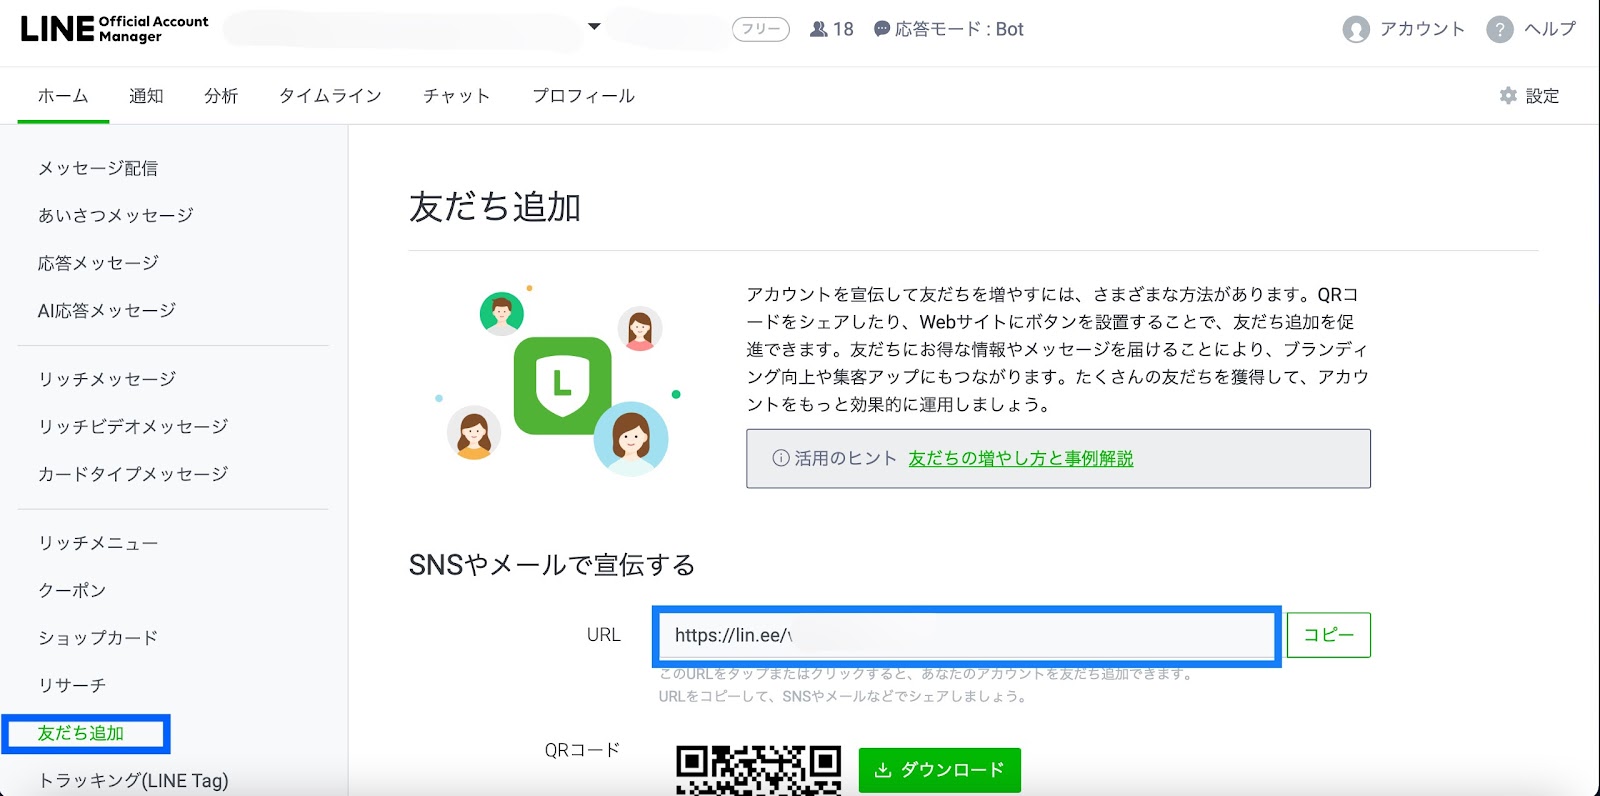The image size is (1600, 796).
Task: Switch to the チャット tab
Action: click(456, 96)
